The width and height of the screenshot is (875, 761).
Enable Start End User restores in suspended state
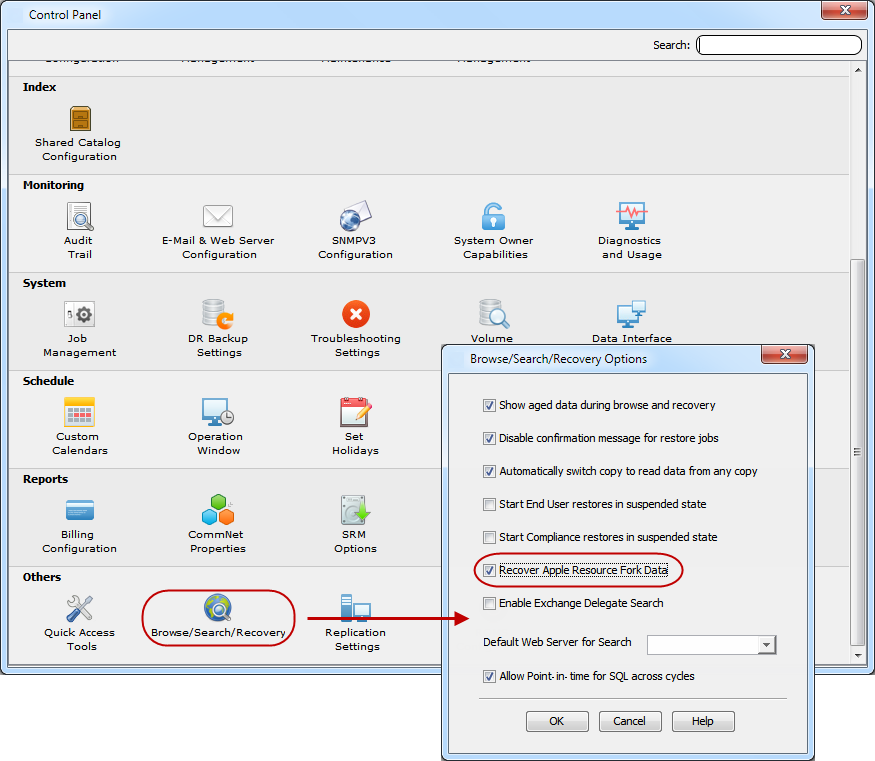point(489,504)
